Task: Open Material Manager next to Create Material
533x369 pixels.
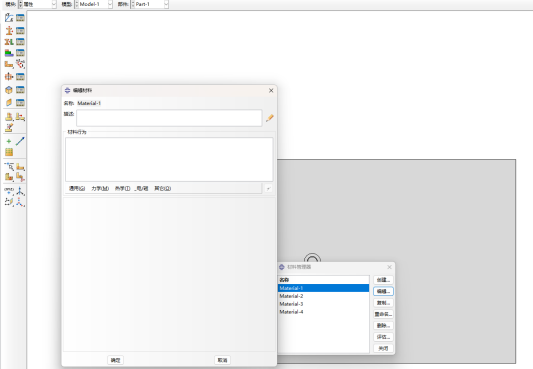Action: tap(20, 18)
